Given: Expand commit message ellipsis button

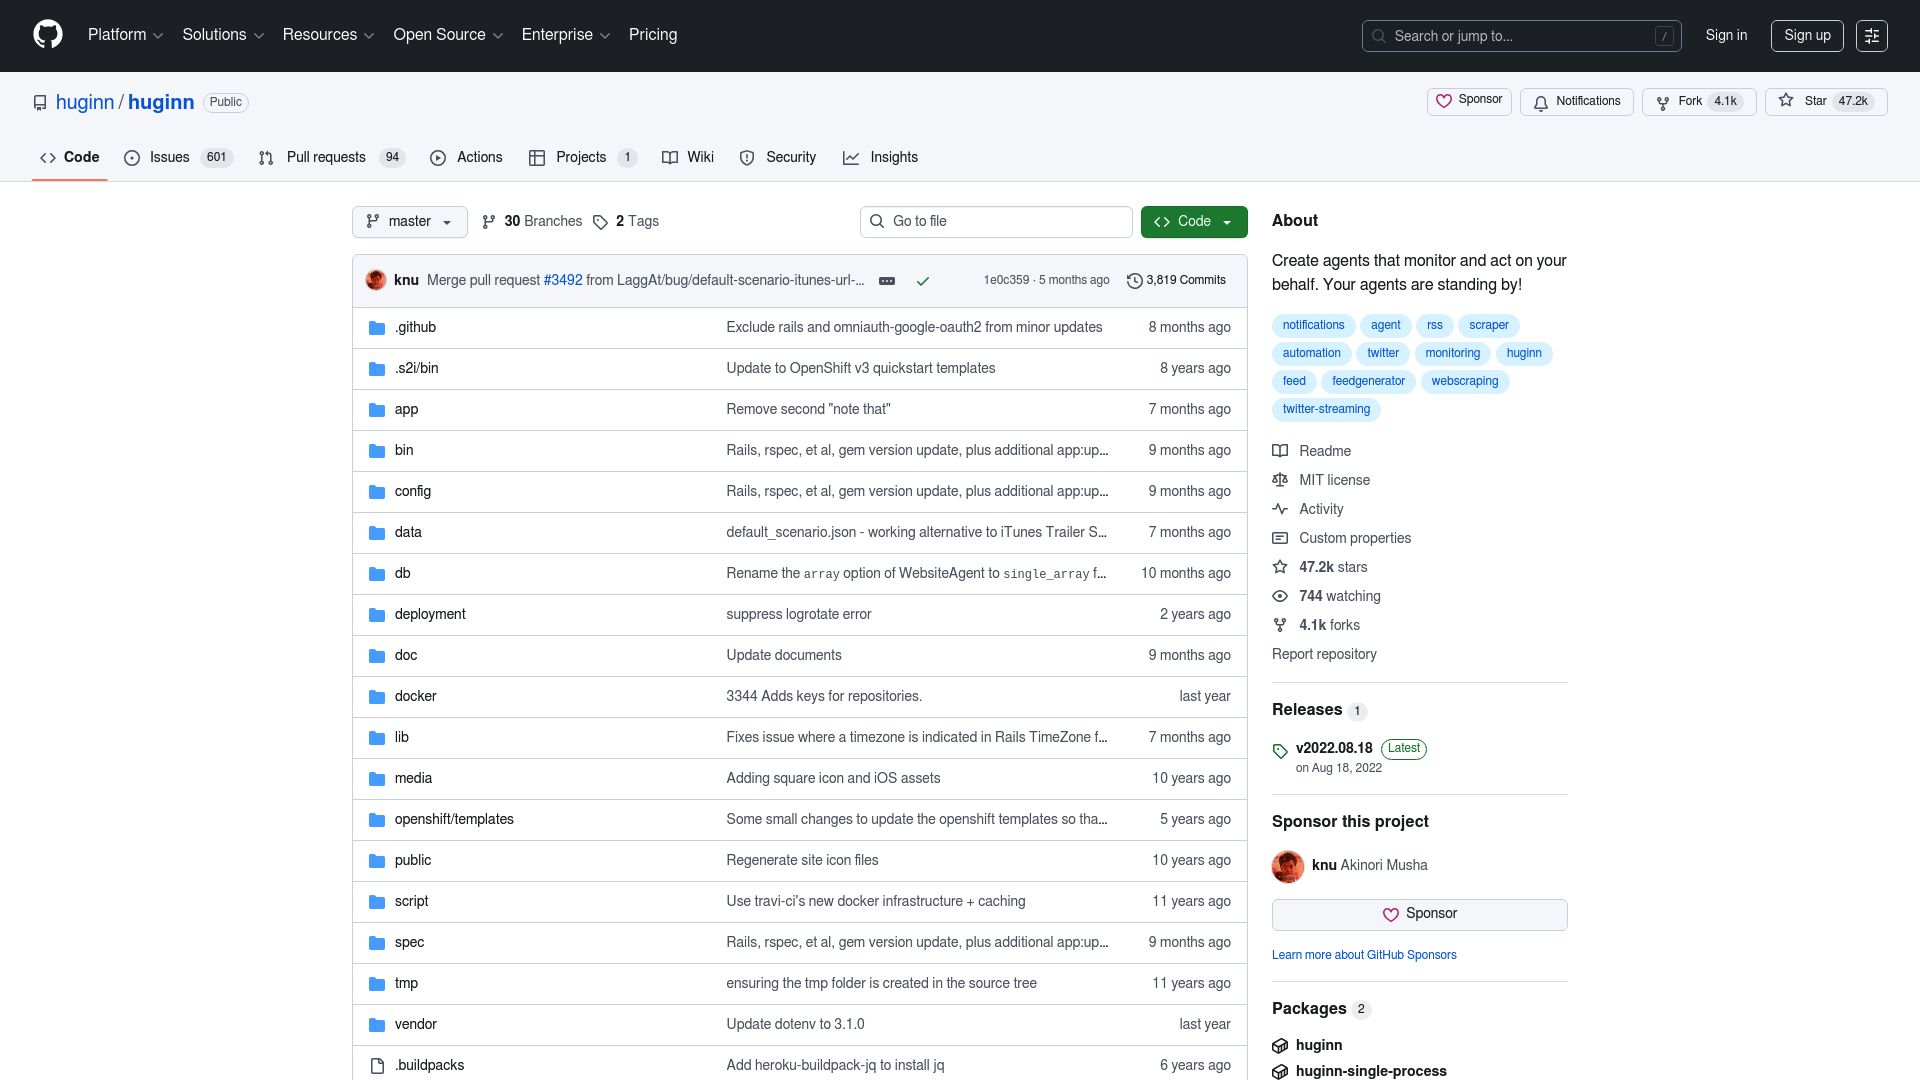Looking at the screenshot, I should tap(887, 281).
